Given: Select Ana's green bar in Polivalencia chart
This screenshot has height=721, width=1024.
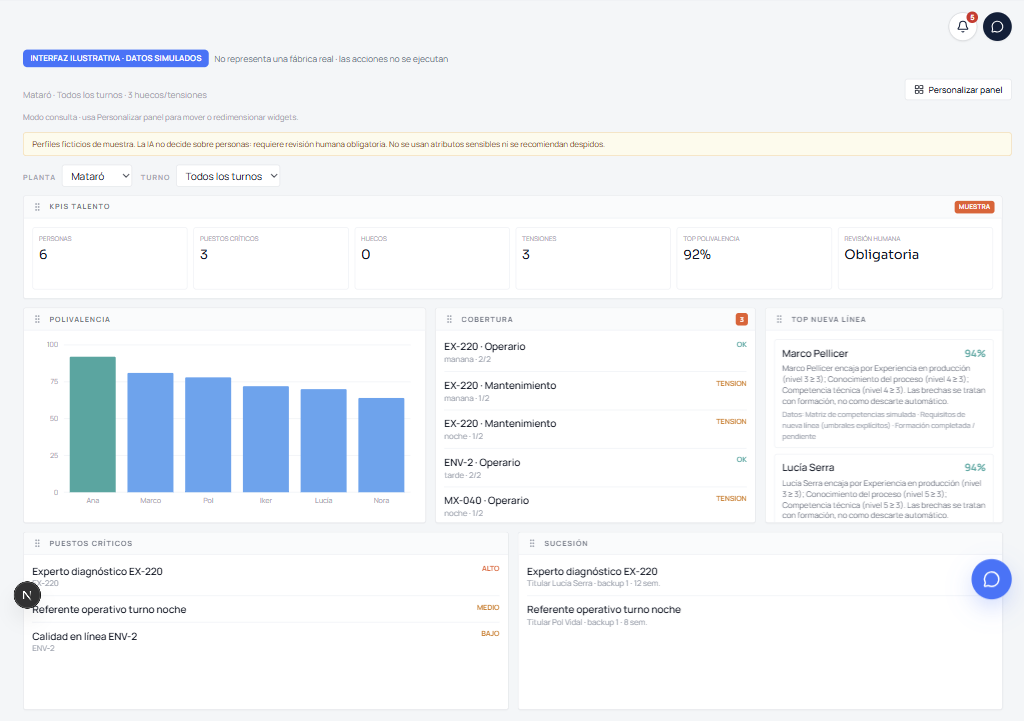Looking at the screenshot, I should coord(93,425).
